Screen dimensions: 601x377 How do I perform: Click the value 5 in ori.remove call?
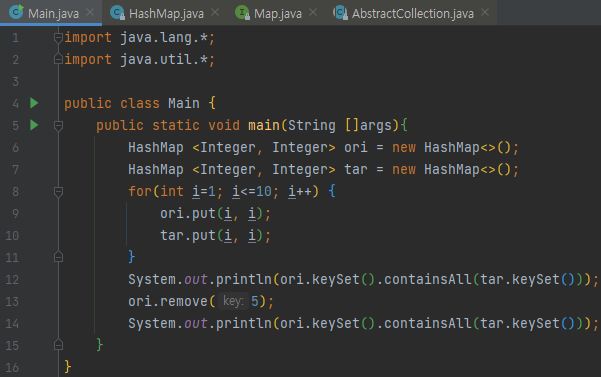click(255, 302)
